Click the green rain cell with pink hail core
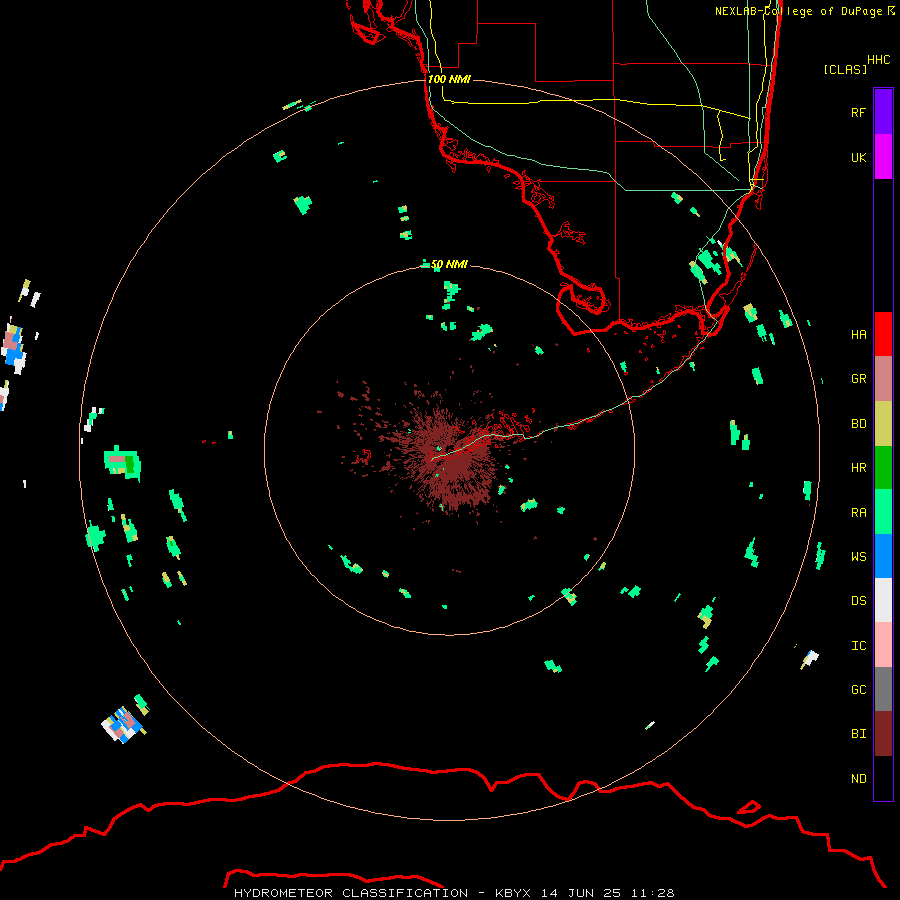The image size is (900, 900). (x=122, y=463)
